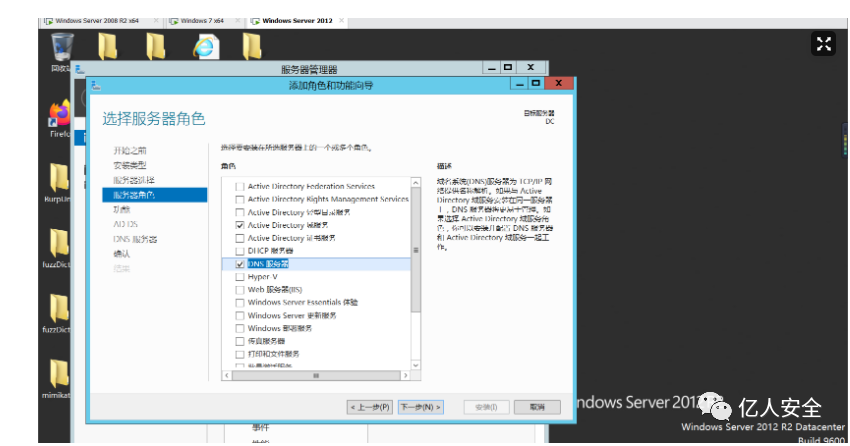Click the 下一步(N) button

coord(421,407)
